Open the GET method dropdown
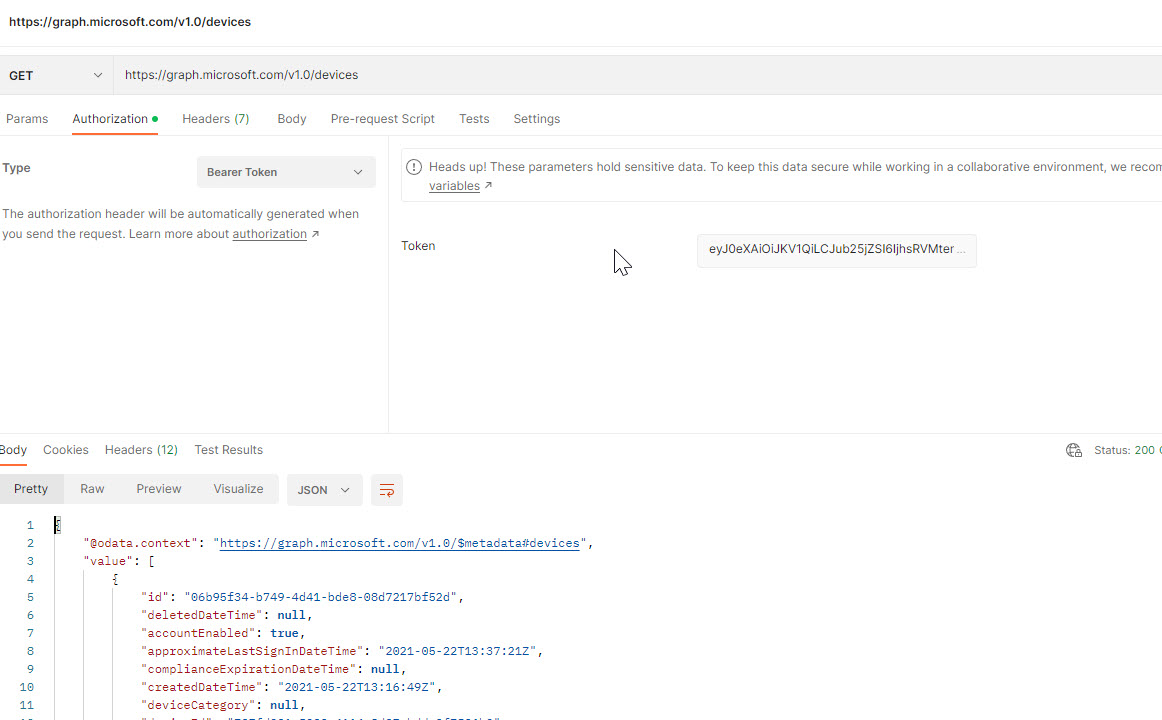1162x720 pixels. click(x=56, y=75)
